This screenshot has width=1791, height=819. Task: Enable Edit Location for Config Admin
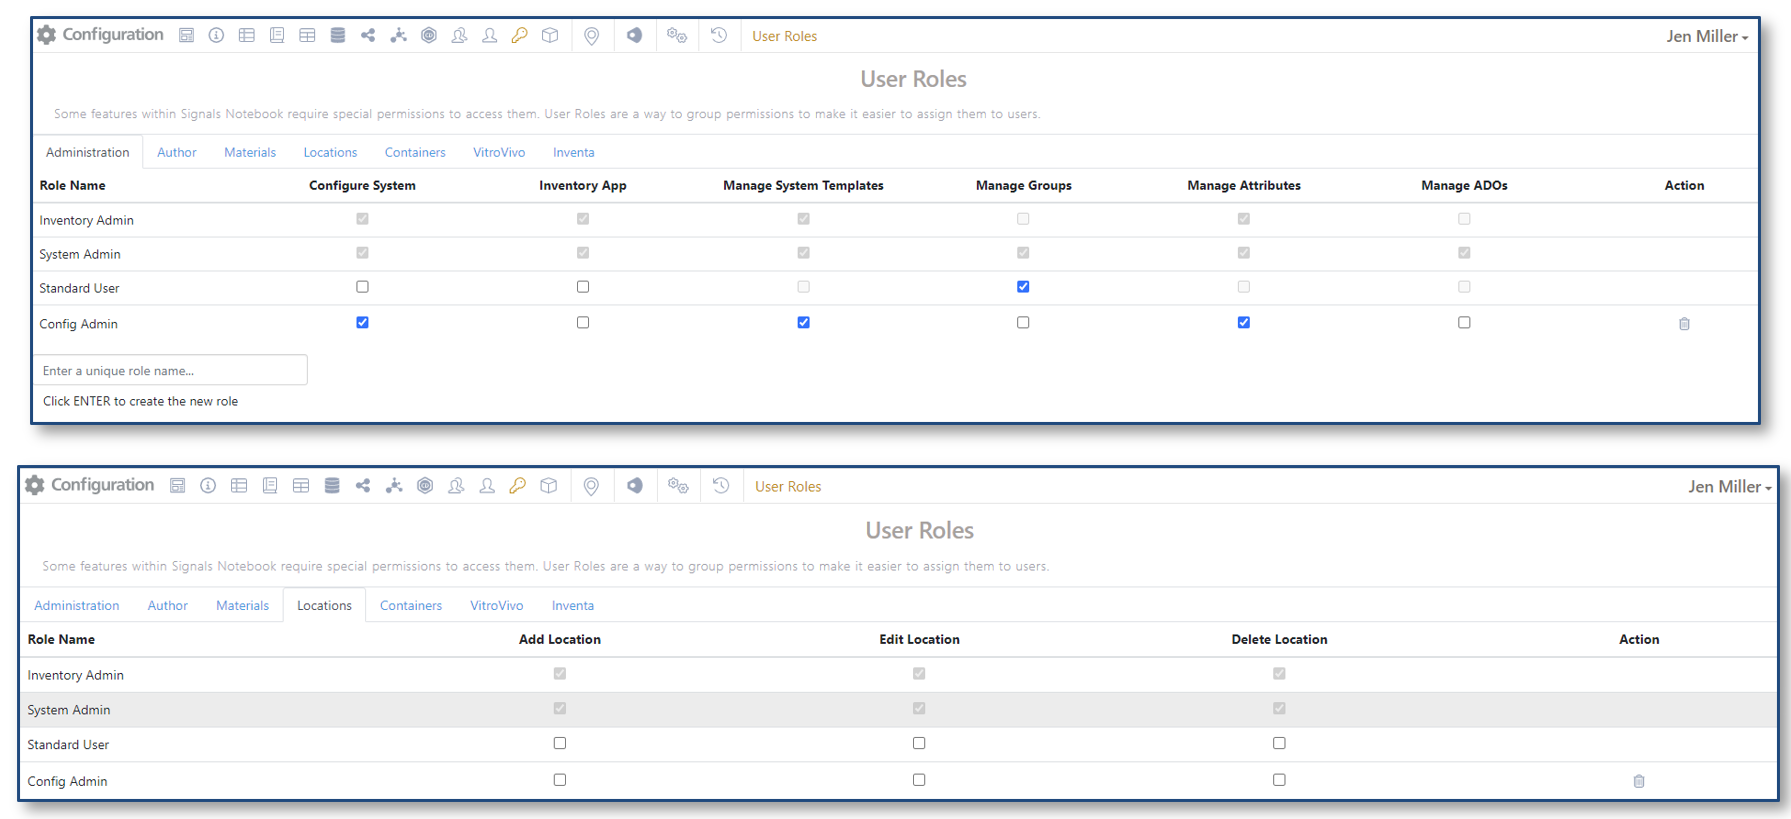pos(919,780)
